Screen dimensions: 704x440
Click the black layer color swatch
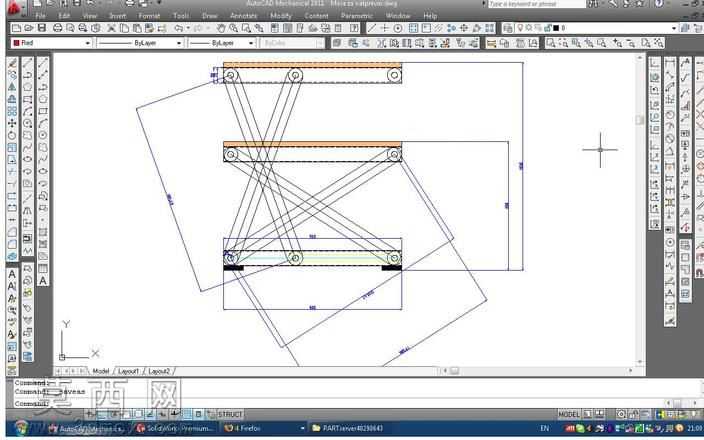point(556,28)
